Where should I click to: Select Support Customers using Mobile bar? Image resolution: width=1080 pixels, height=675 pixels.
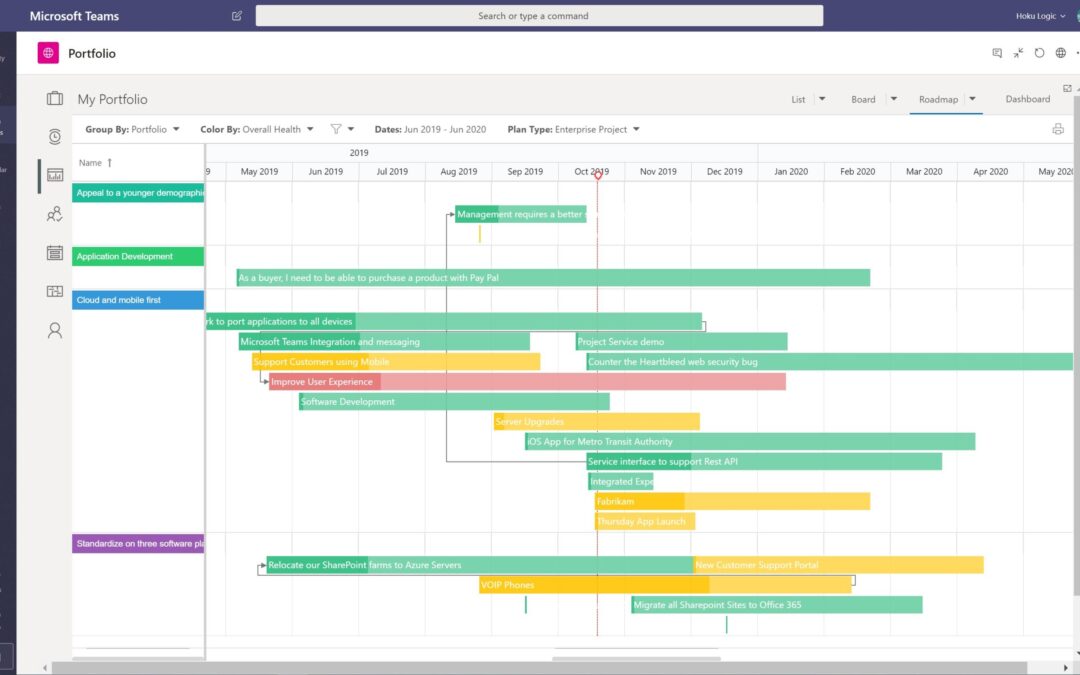coord(396,361)
